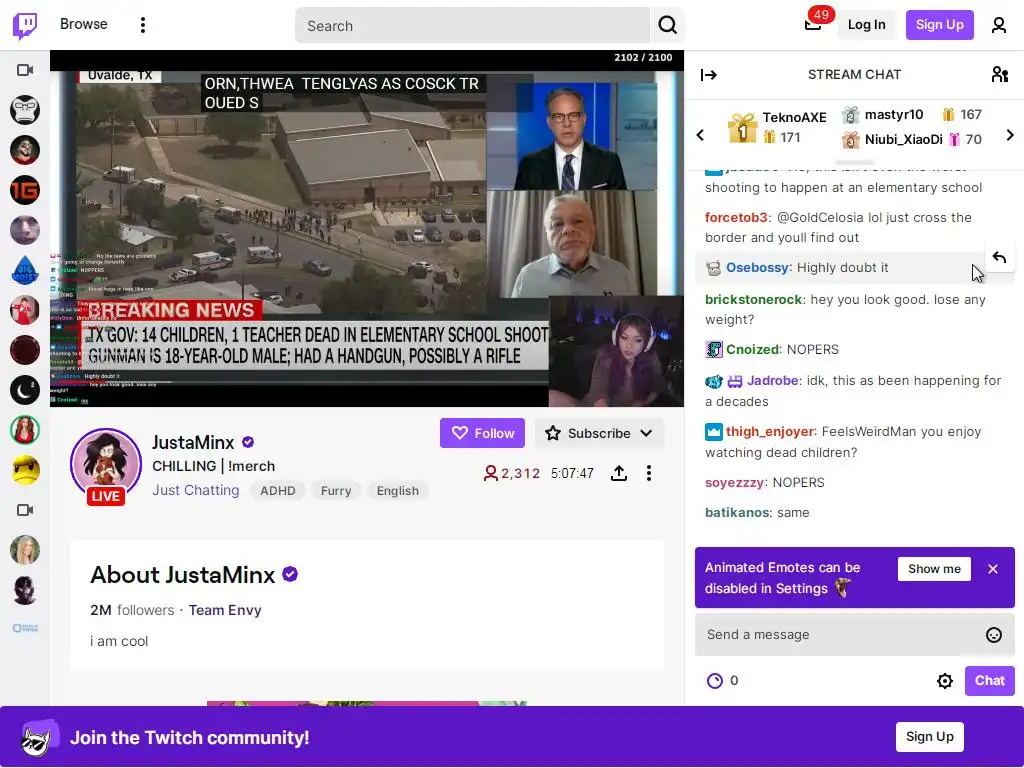
Task: Open forcetob3's username in chat
Action: 737,217
